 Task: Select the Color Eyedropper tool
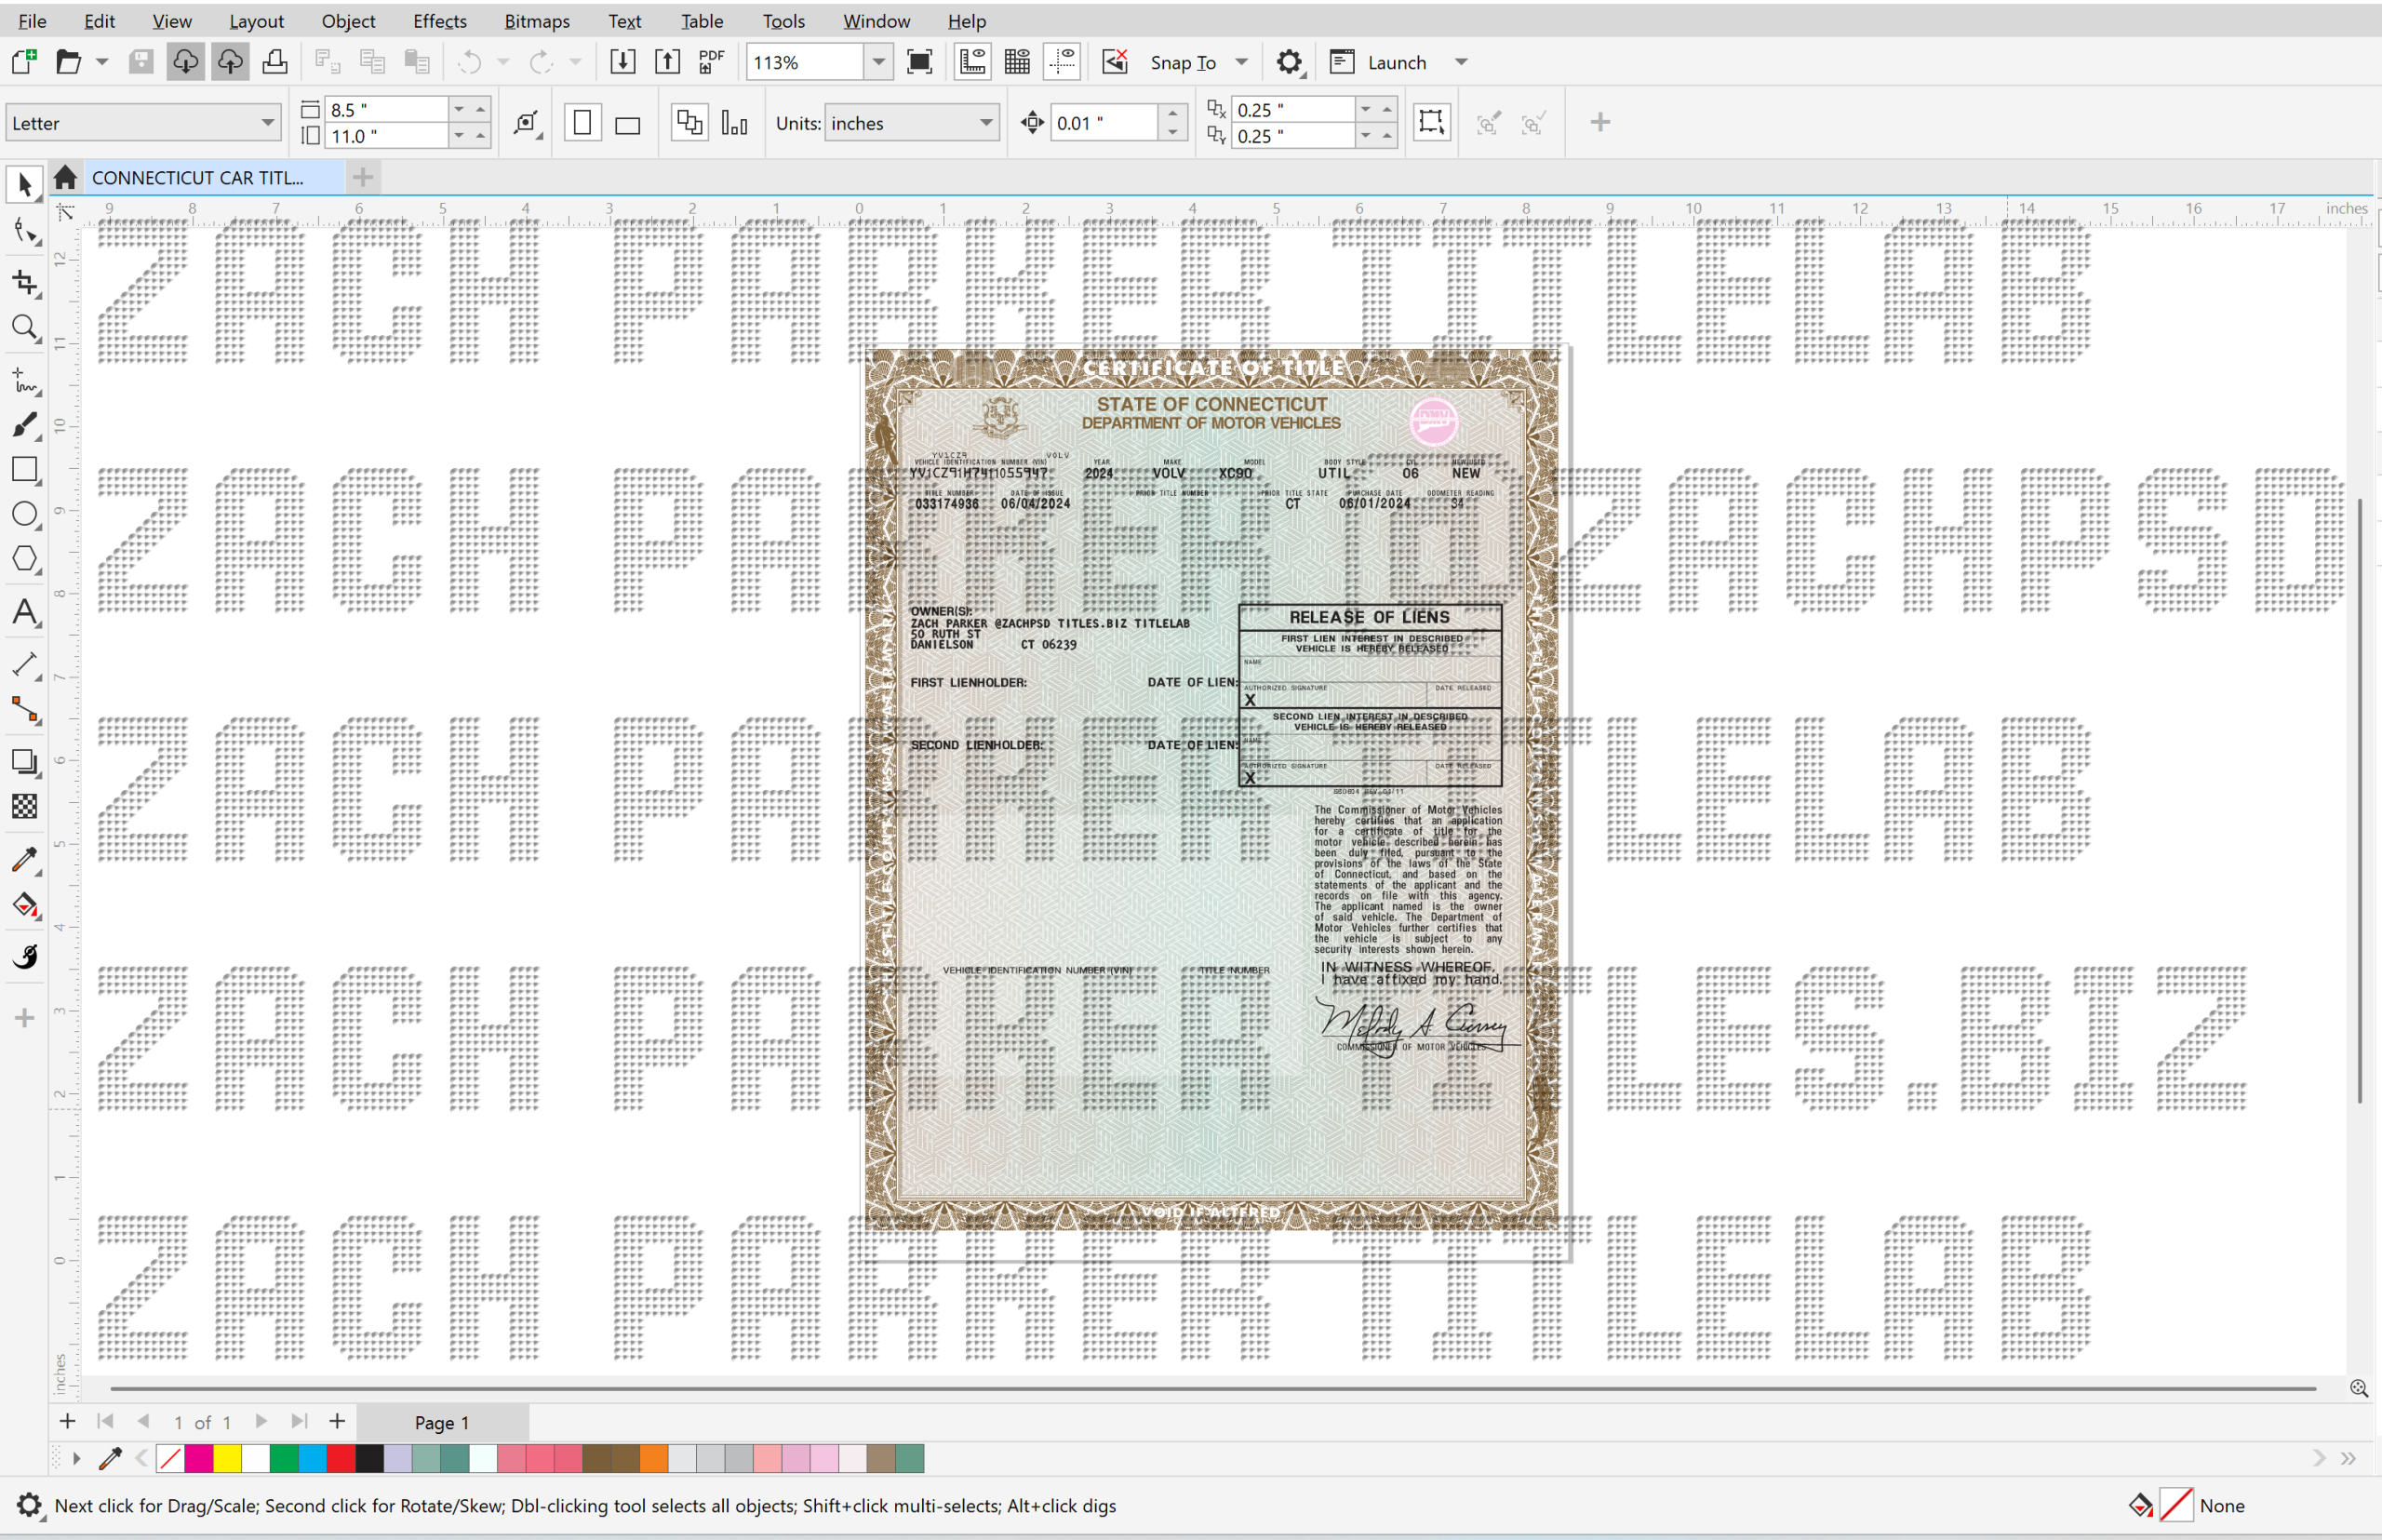(x=24, y=859)
